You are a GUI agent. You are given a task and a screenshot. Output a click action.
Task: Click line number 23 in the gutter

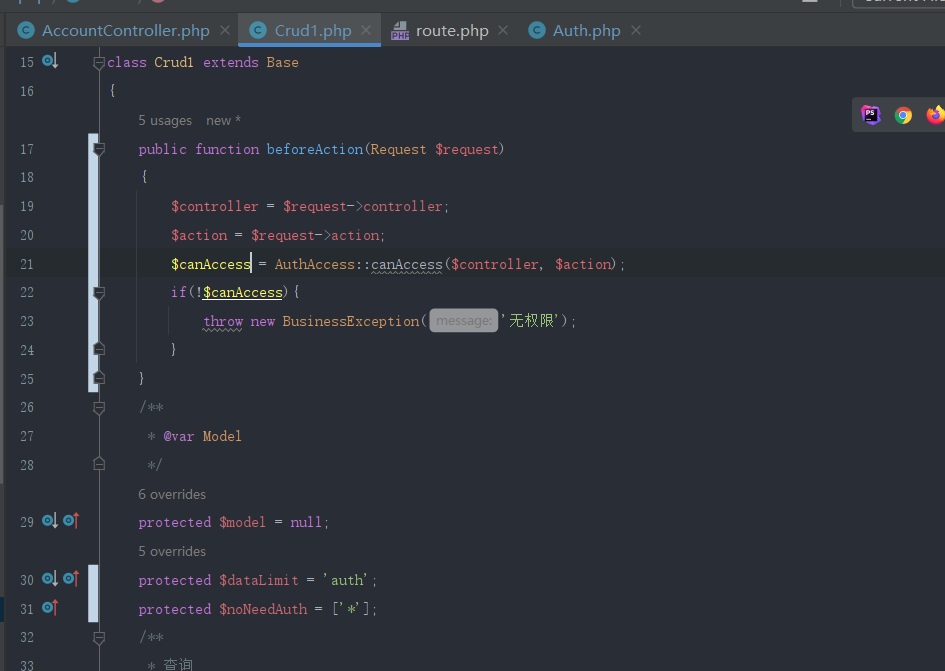point(27,321)
